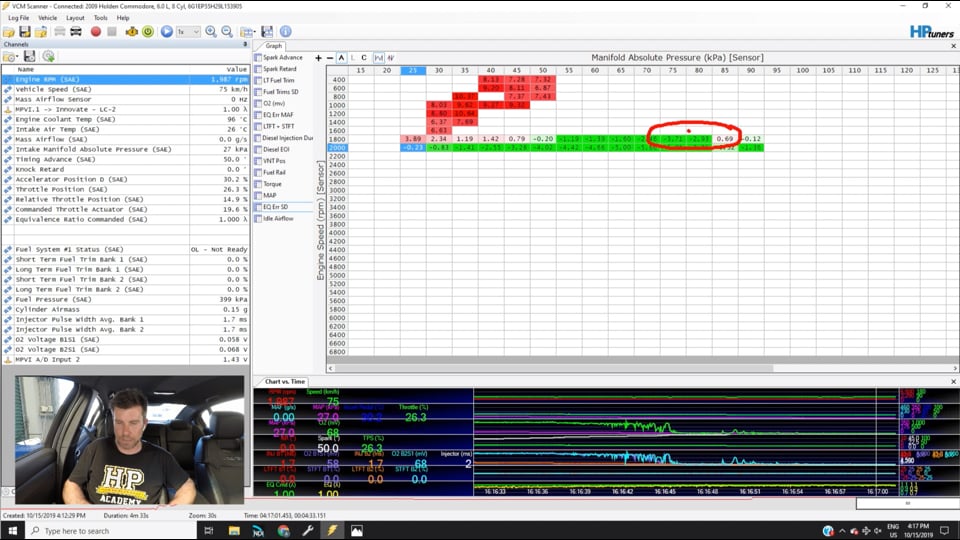Select Spark Advance in the graph list
Viewport: 960px width, 540px height.
coord(282,58)
